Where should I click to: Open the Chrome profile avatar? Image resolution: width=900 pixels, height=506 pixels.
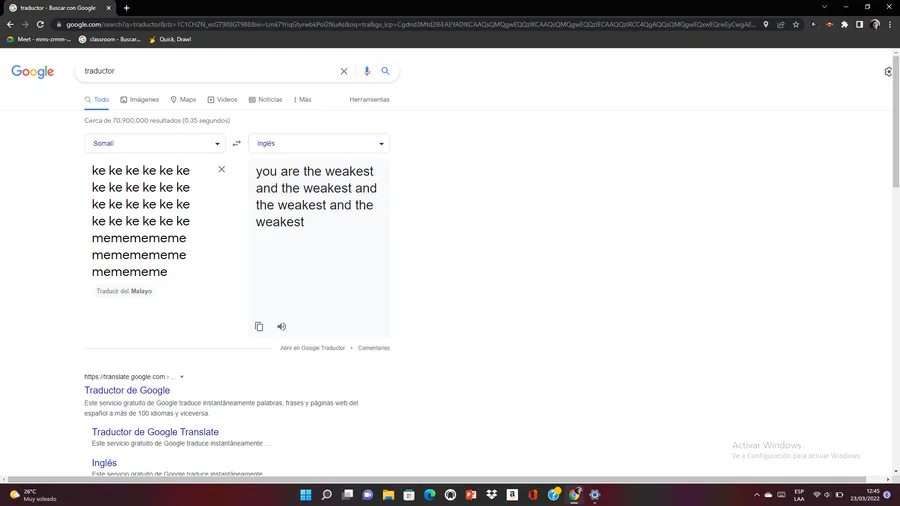click(x=875, y=25)
